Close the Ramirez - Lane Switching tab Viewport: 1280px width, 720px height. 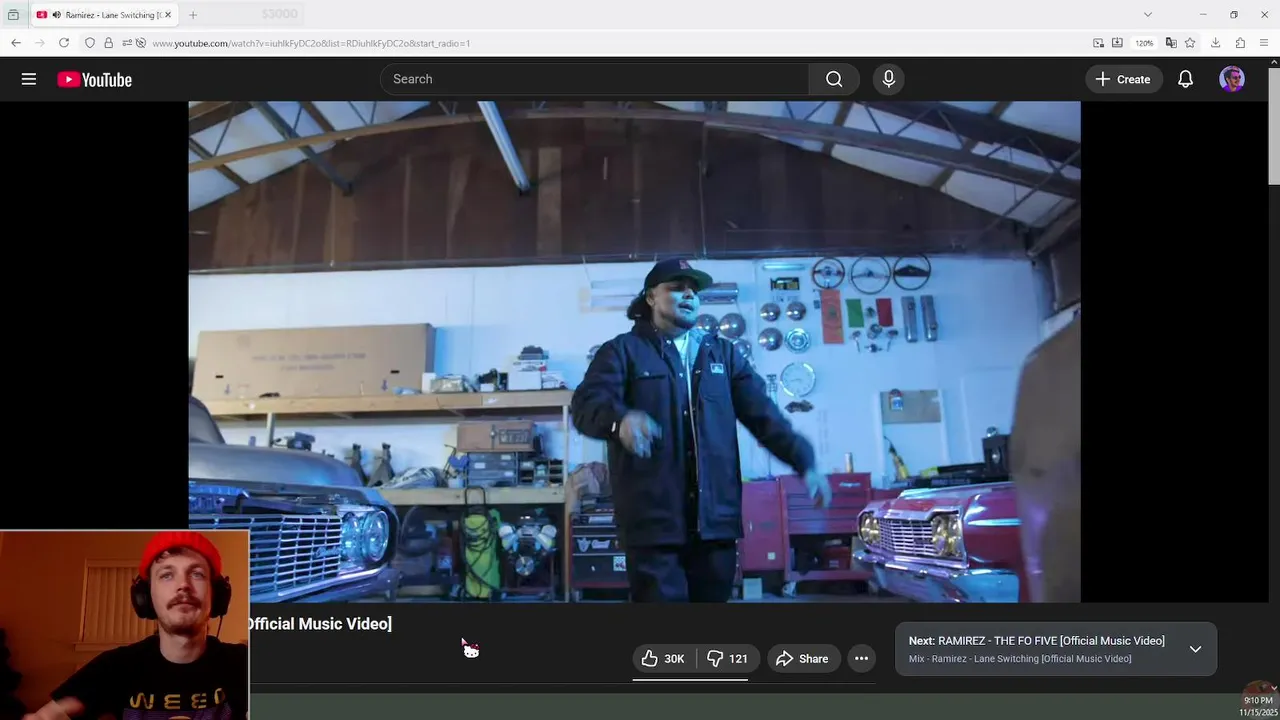168,15
